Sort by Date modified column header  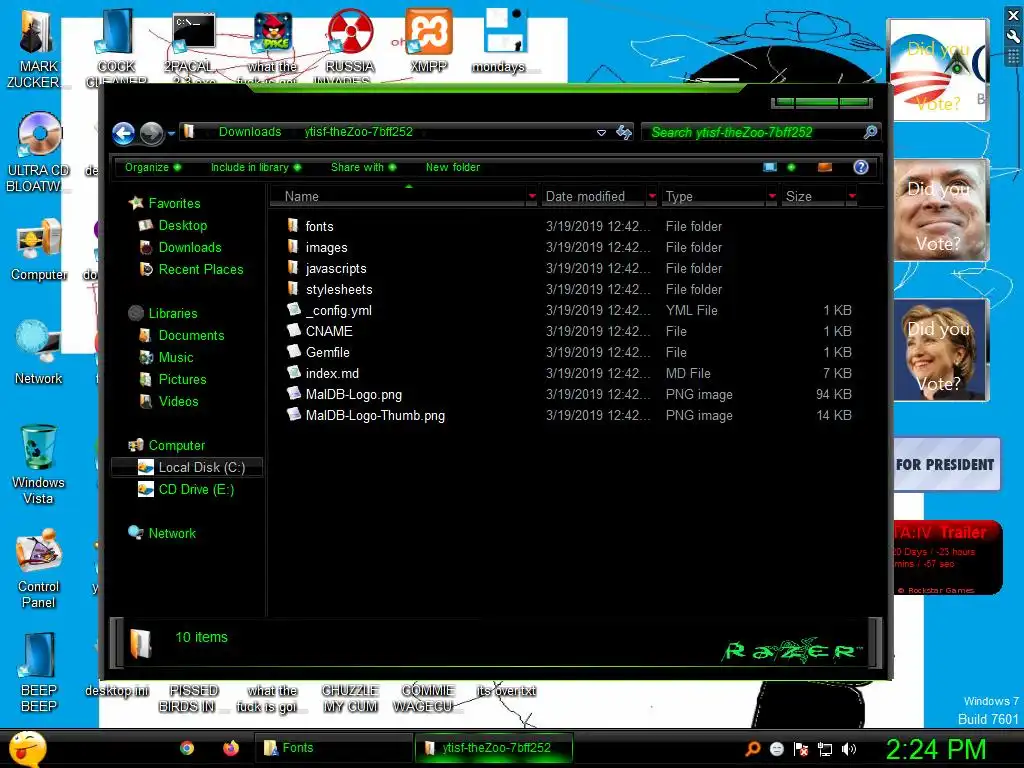pyautogui.click(x=594, y=197)
